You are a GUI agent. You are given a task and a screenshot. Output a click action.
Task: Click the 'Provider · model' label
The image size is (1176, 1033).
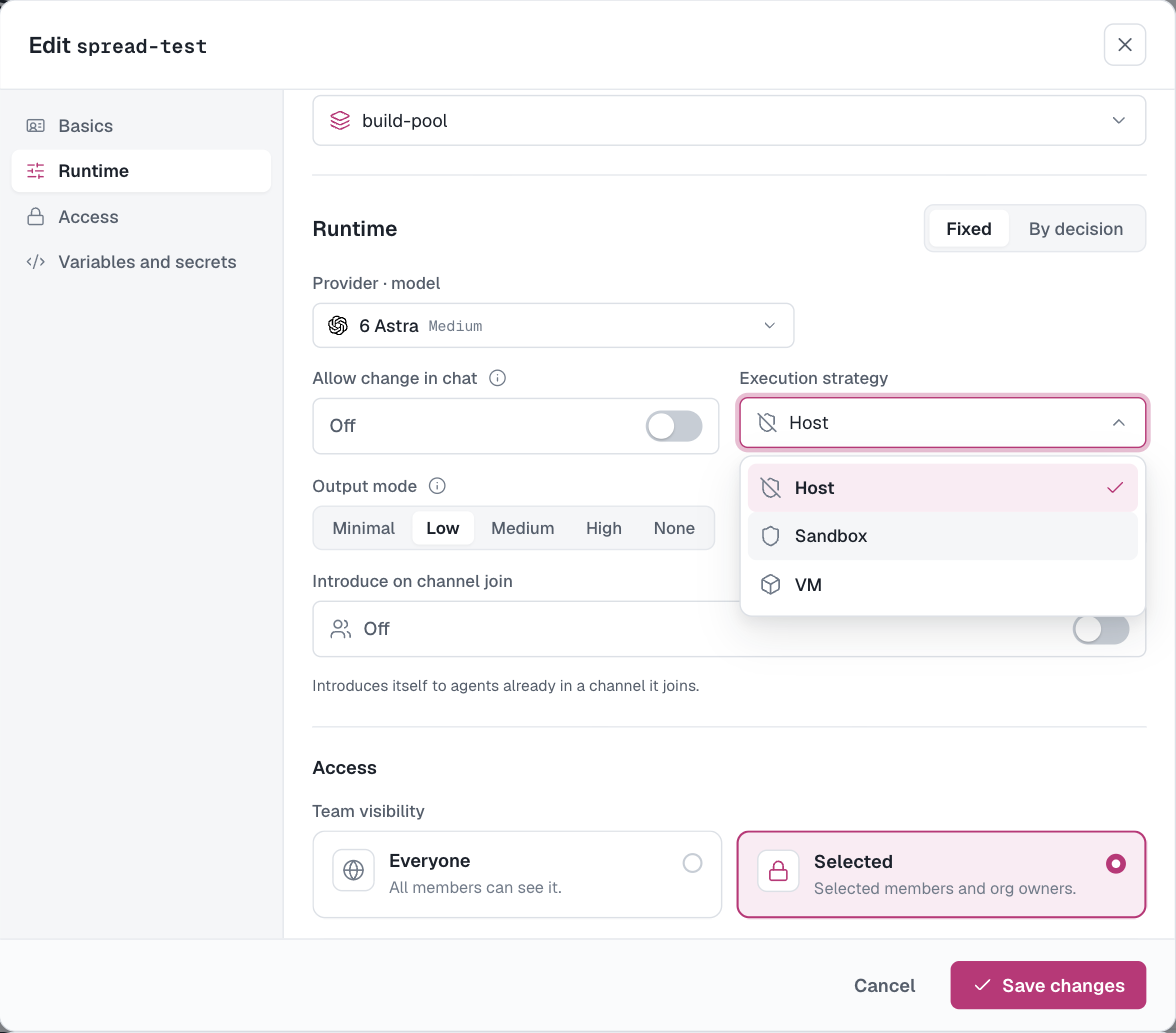(376, 283)
